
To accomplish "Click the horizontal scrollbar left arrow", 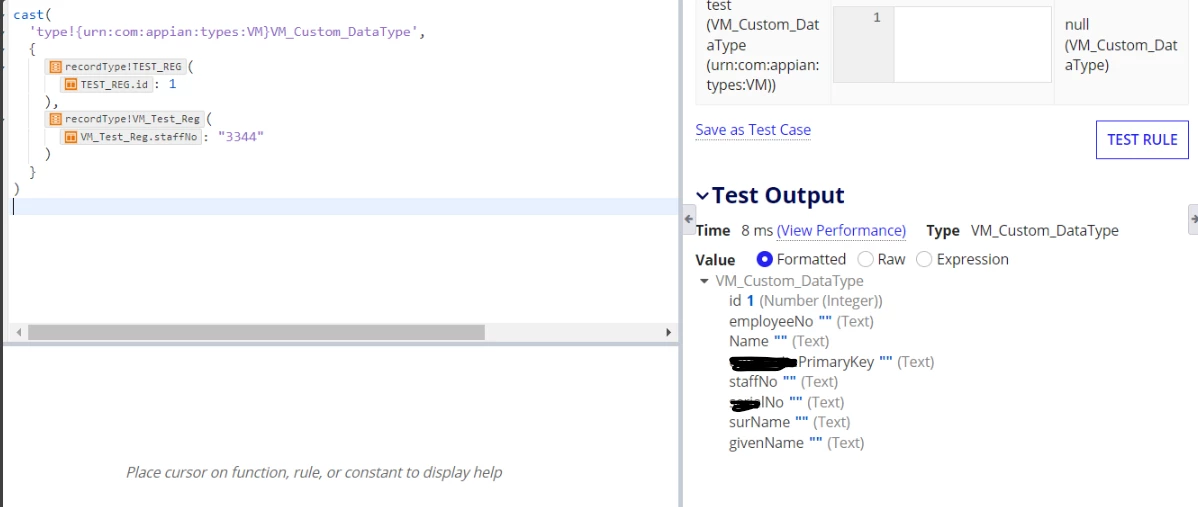I will click(x=18, y=333).
